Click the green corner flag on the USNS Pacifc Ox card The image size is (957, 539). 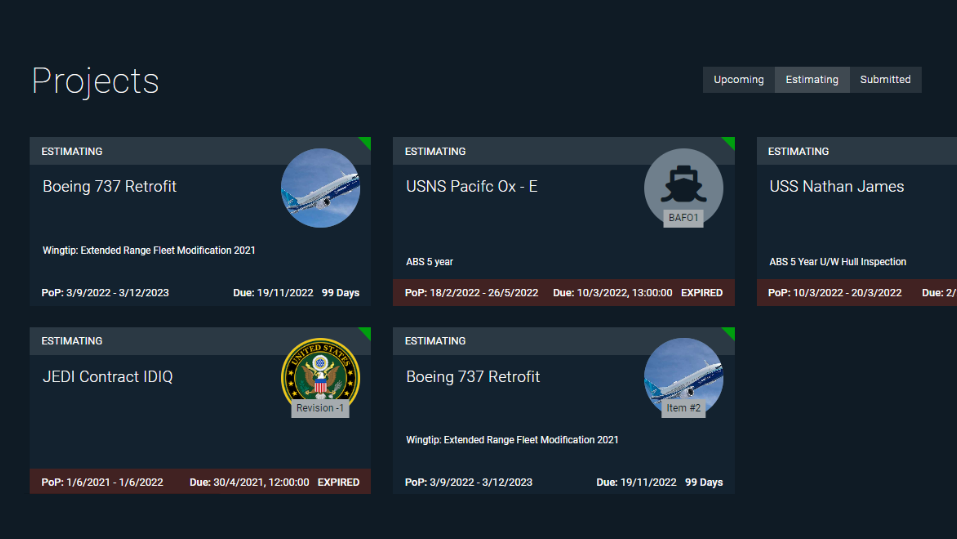(x=729, y=143)
